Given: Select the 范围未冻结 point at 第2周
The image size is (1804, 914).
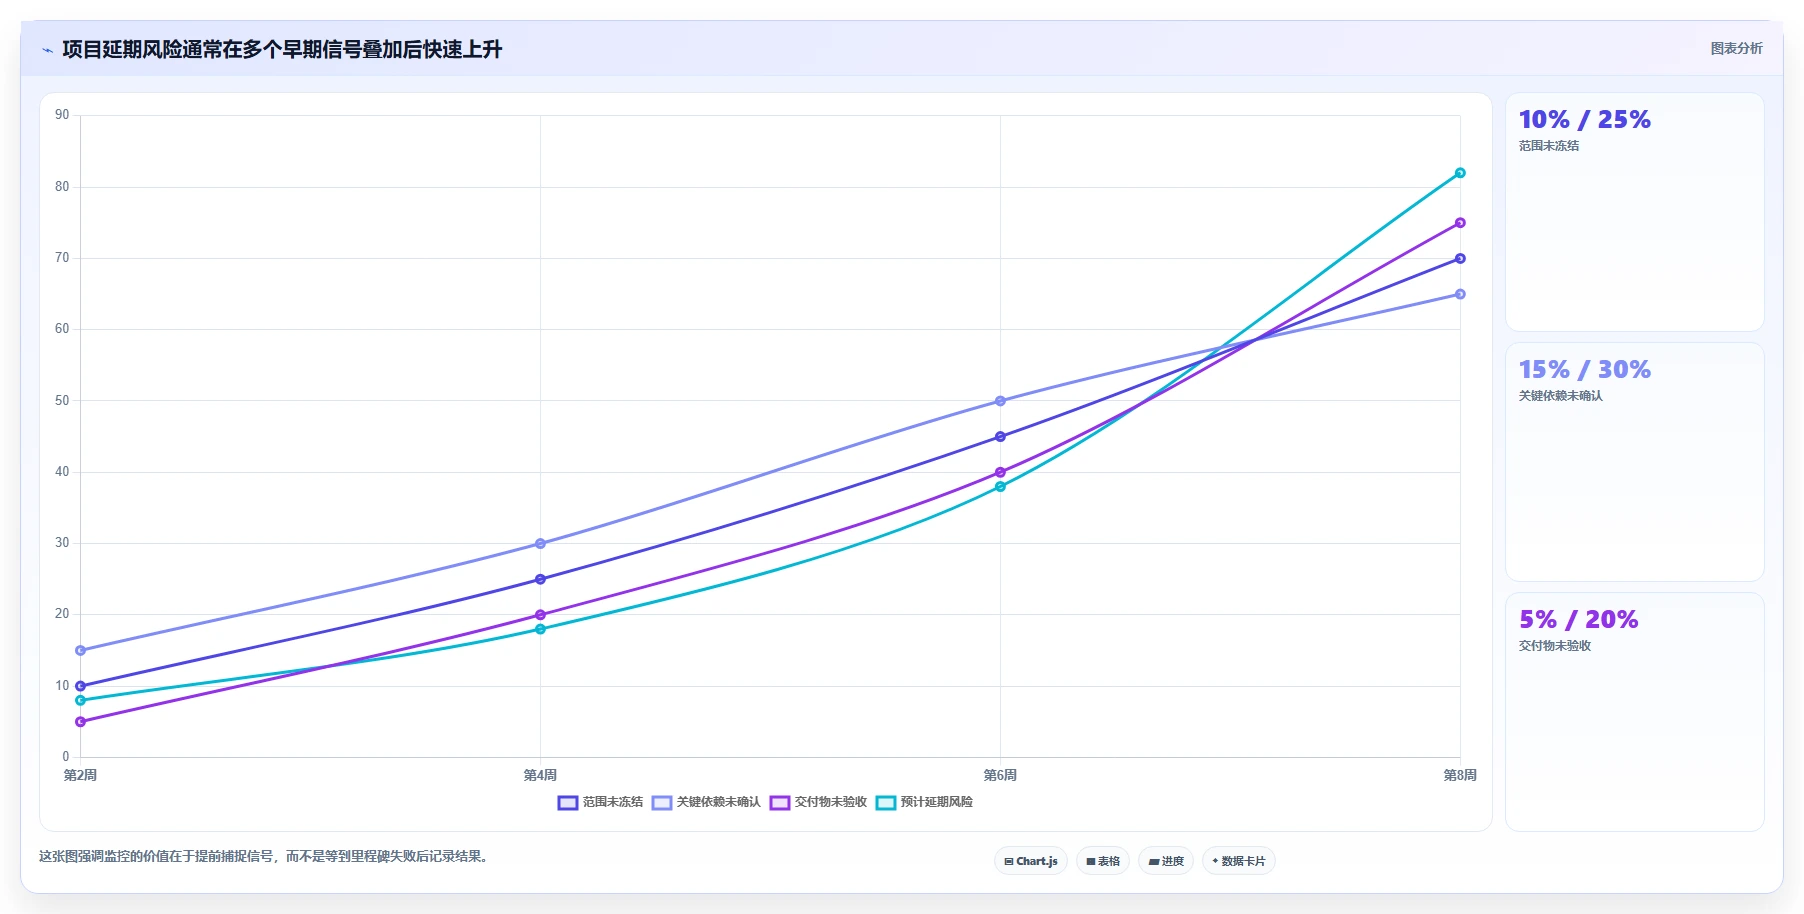Looking at the screenshot, I should pyautogui.click(x=80, y=686).
